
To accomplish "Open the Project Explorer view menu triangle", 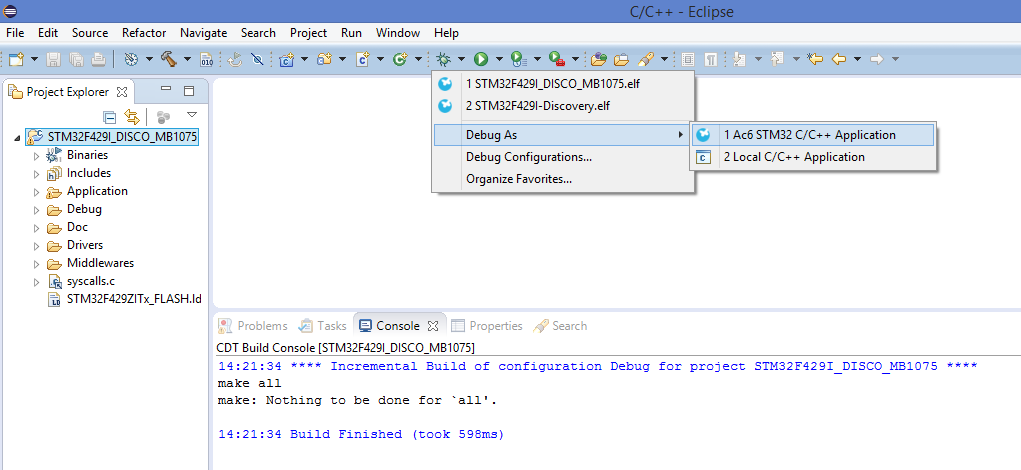I will [191, 115].
